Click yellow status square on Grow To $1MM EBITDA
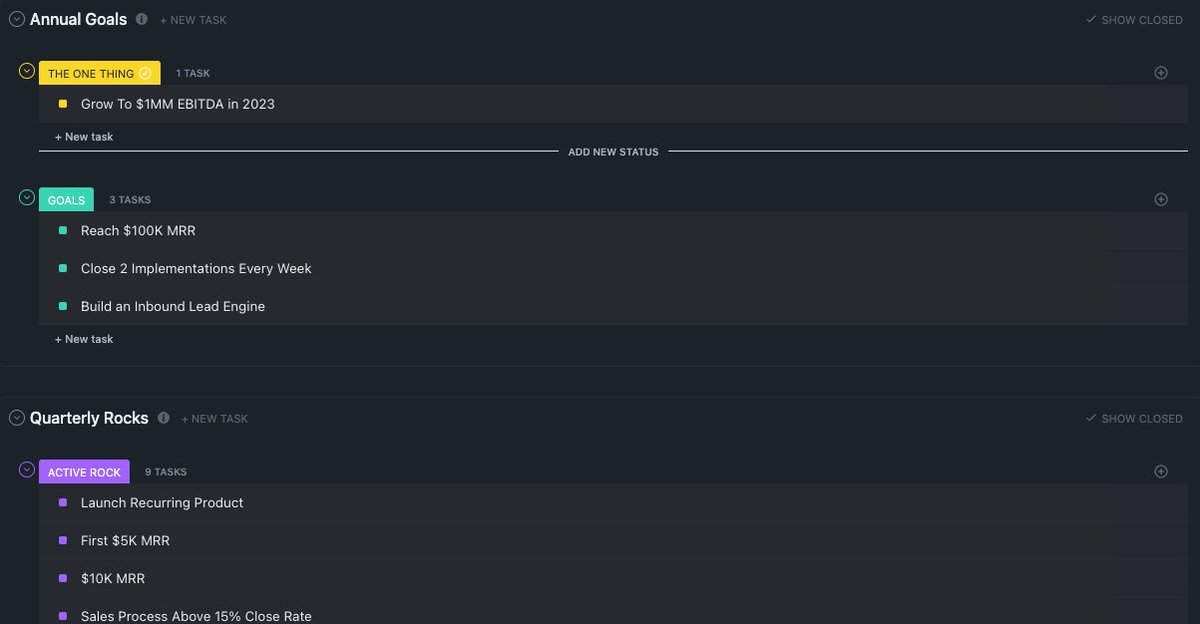The width and height of the screenshot is (1200, 624). tap(63, 103)
